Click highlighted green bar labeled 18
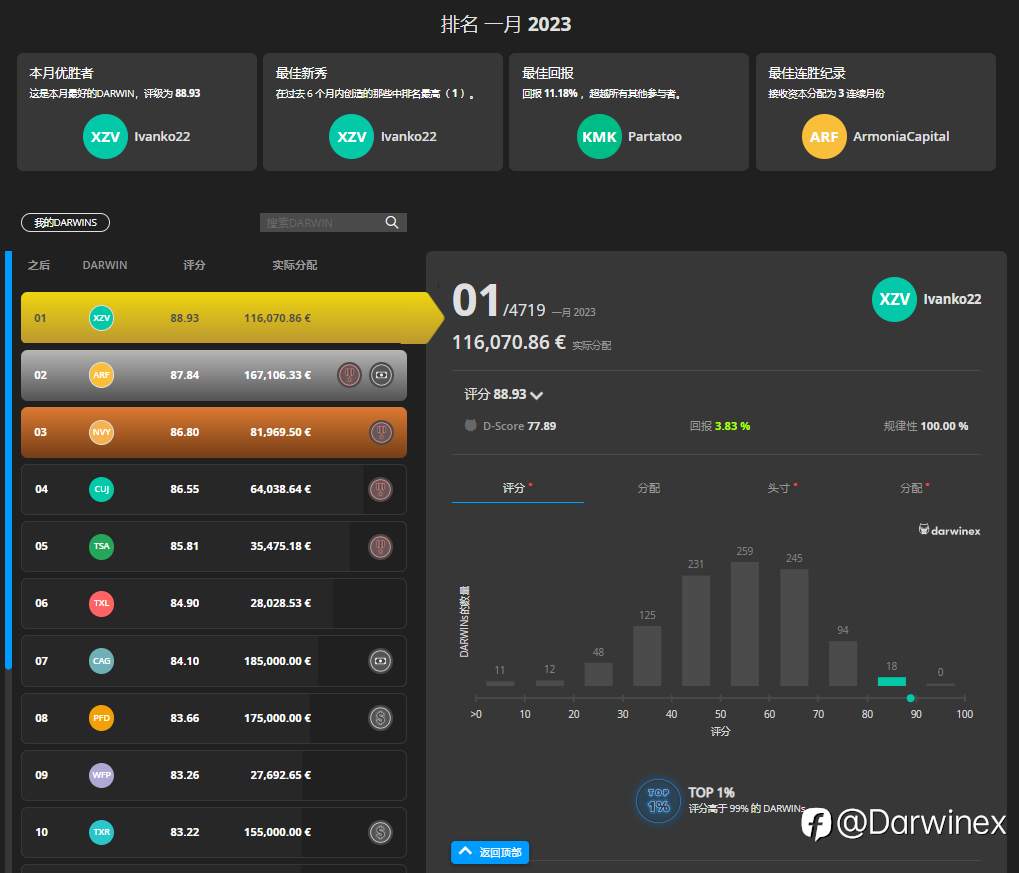1019x873 pixels. [x=892, y=681]
